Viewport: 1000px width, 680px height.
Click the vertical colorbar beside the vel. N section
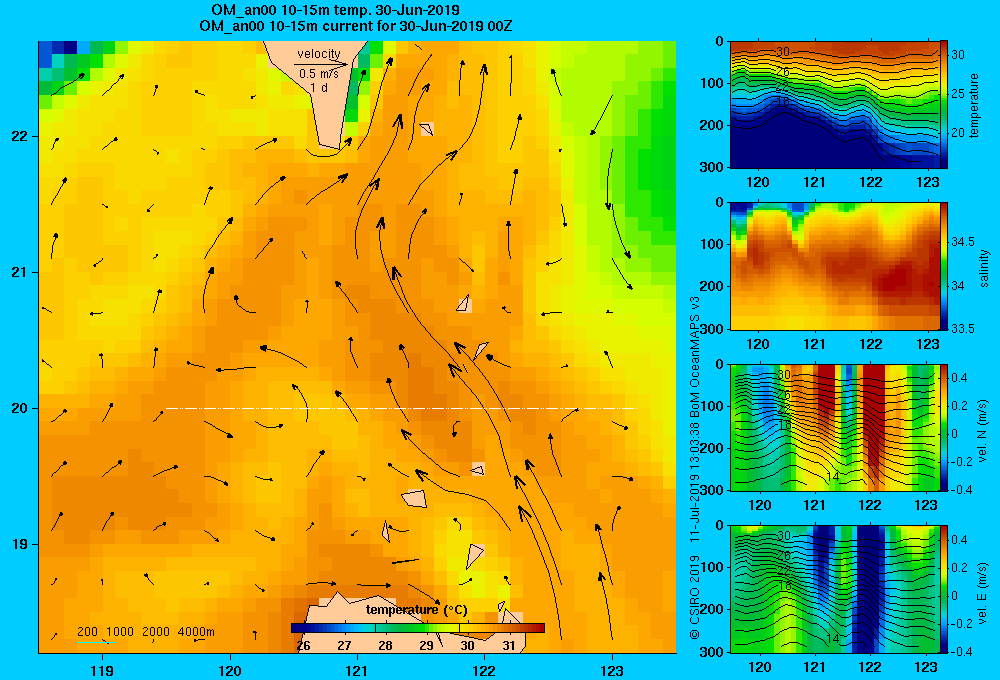(944, 427)
